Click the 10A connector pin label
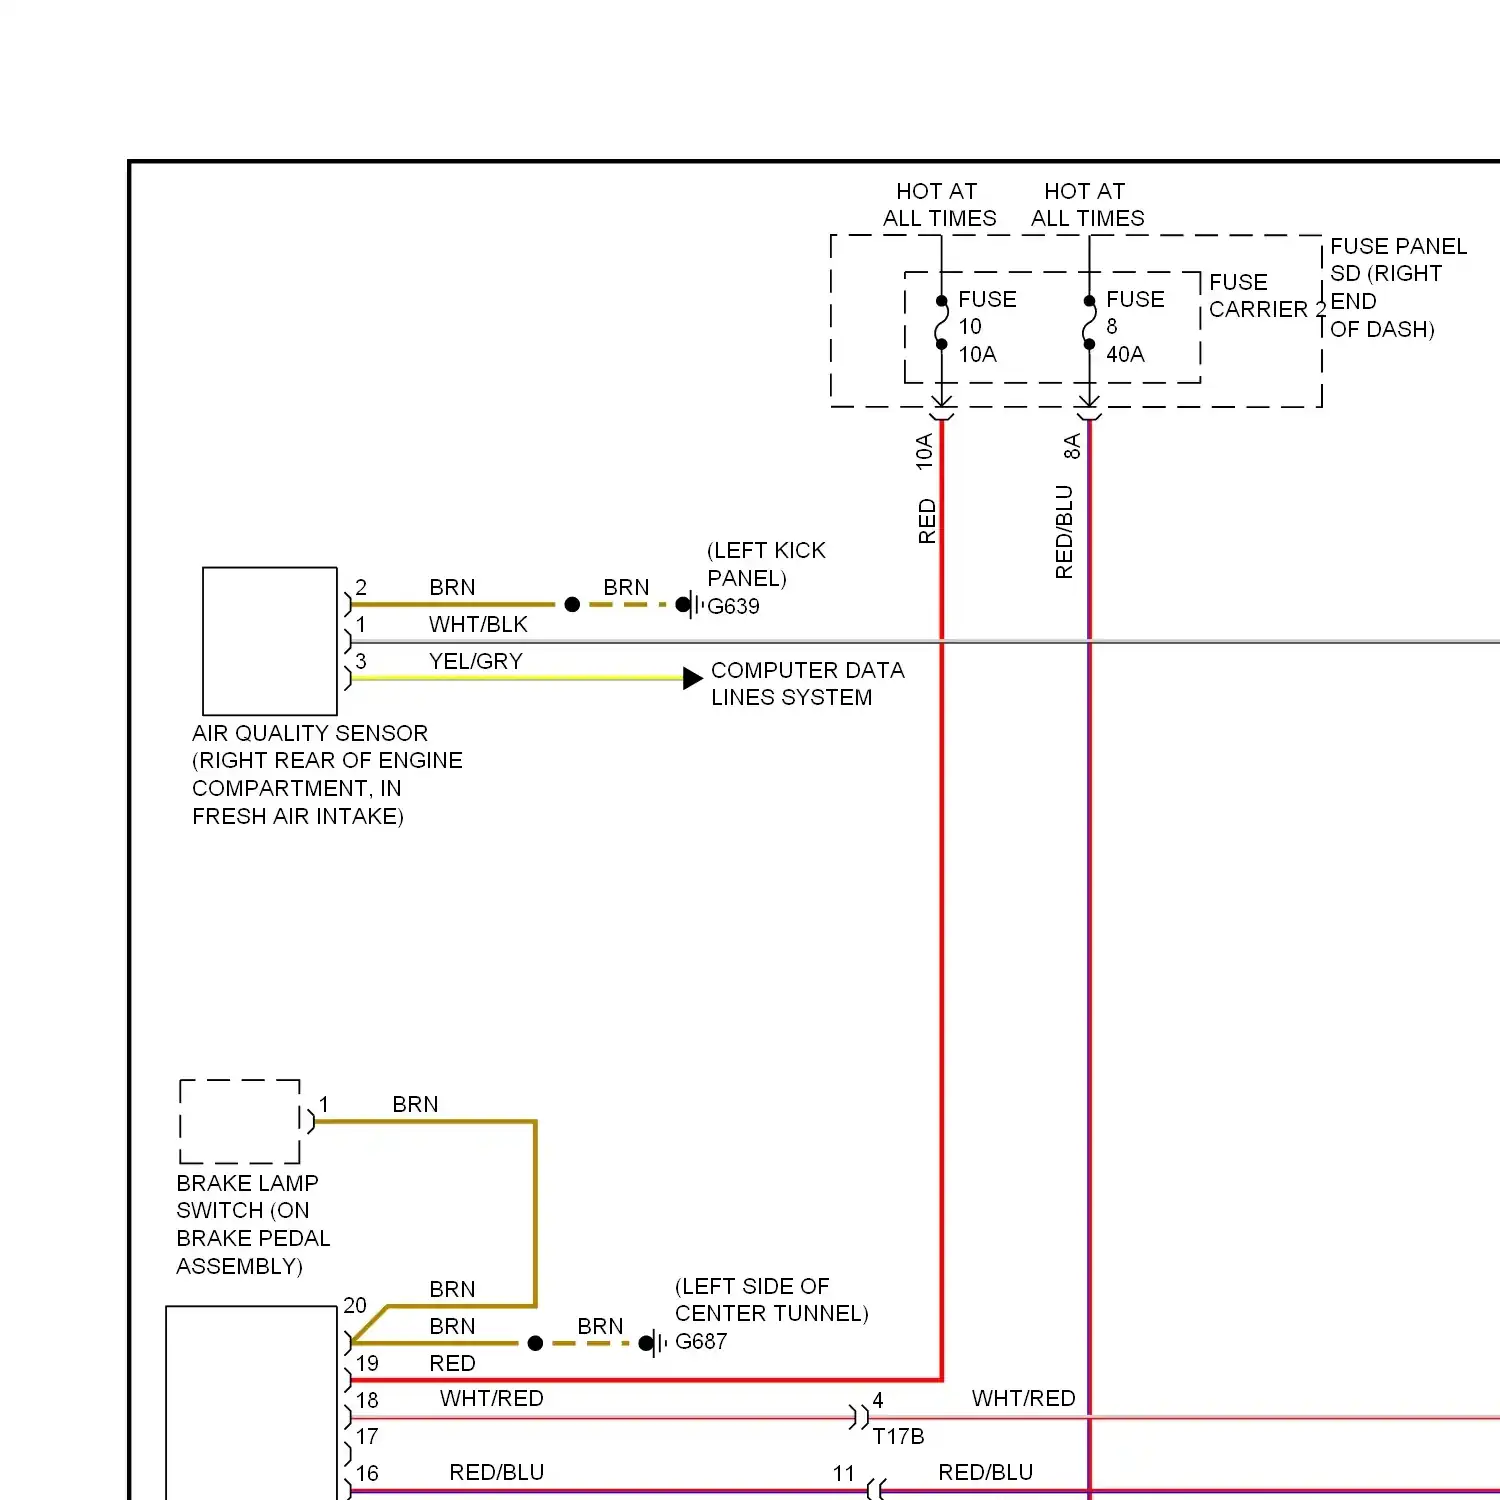This screenshot has height=1500, width=1500. 924,451
